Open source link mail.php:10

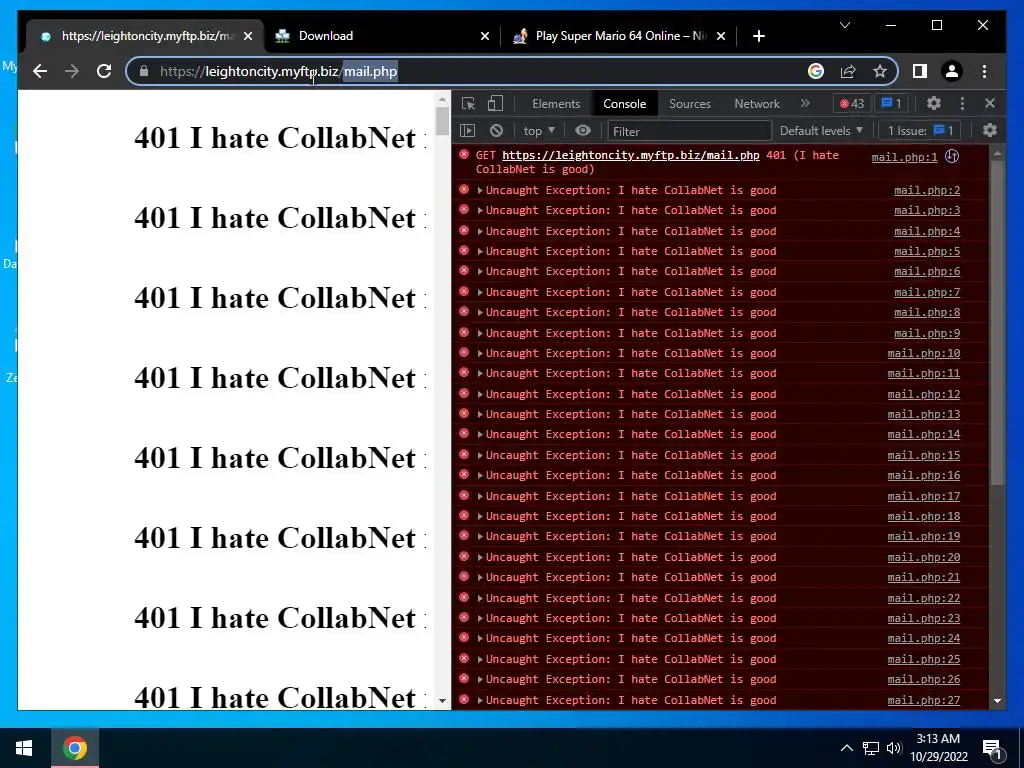point(924,353)
